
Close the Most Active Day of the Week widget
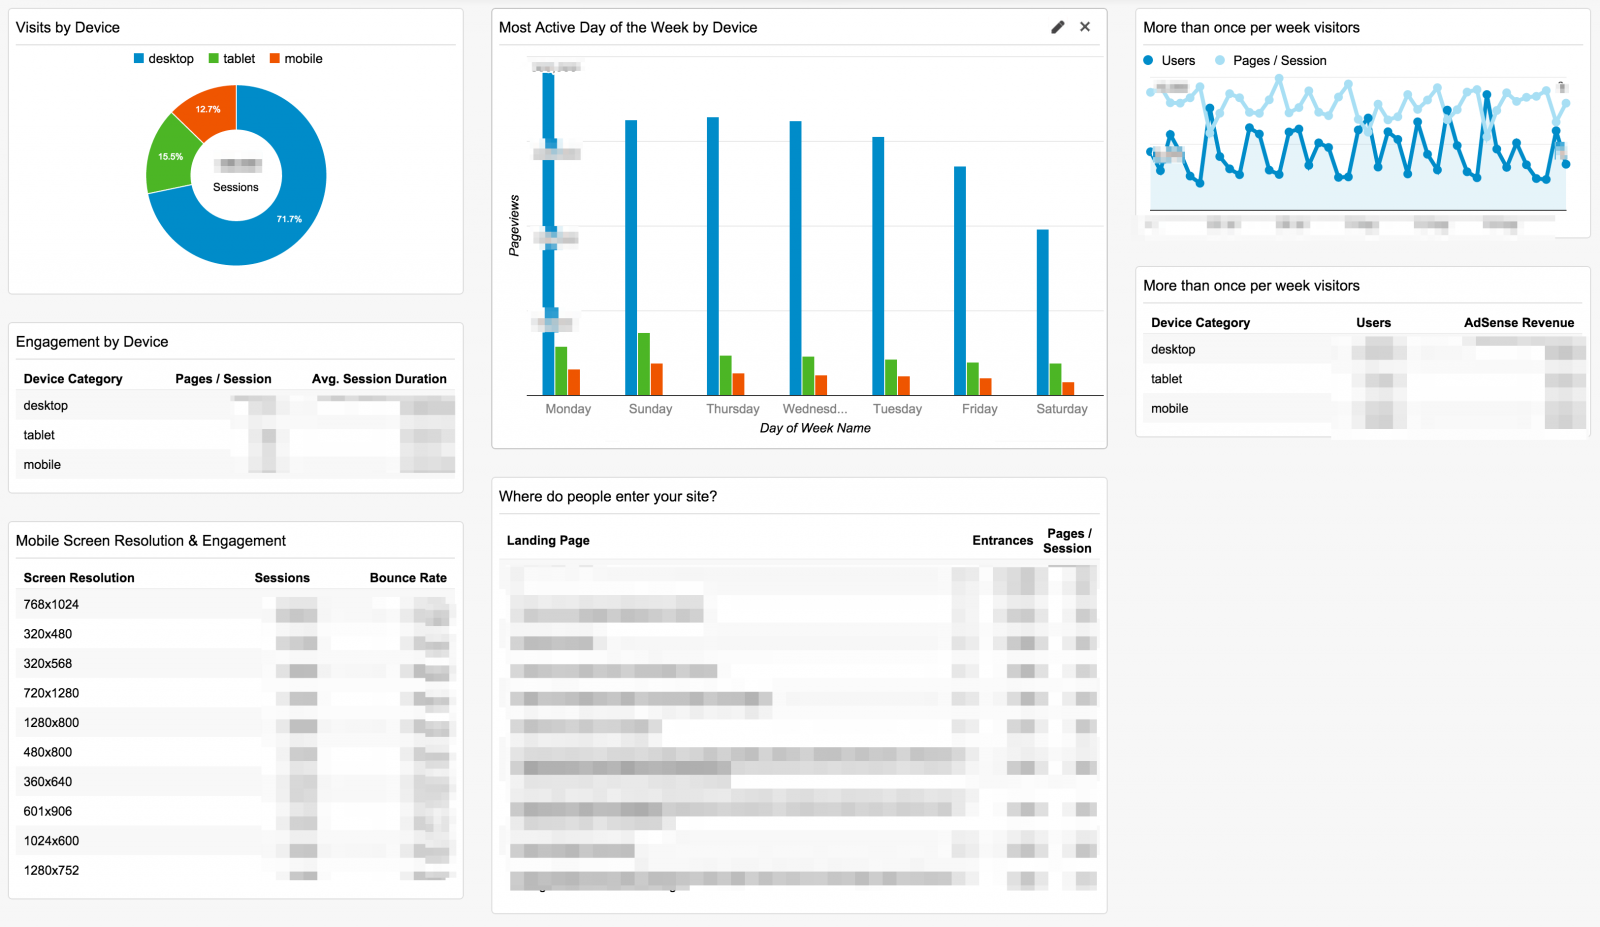pyautogui.click(x=1085, y=27)
